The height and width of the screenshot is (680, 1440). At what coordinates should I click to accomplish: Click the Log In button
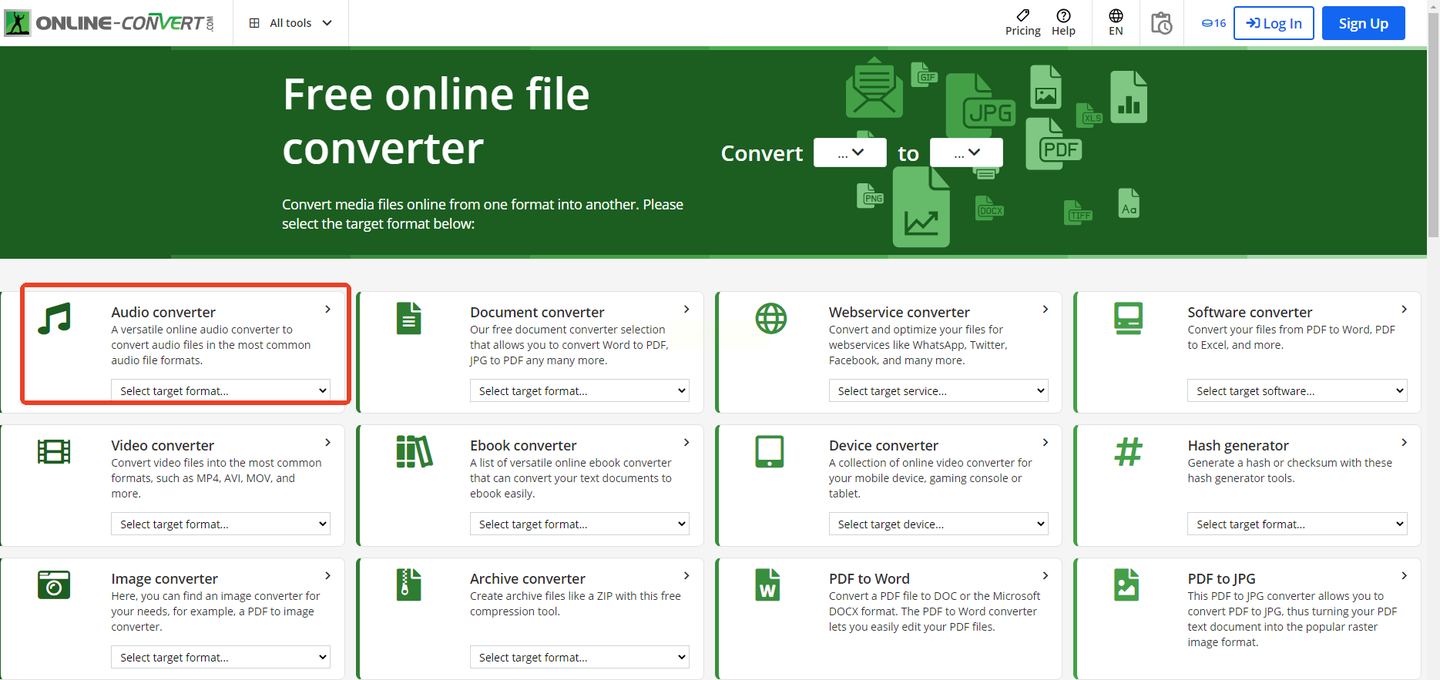coord(1274,23)
